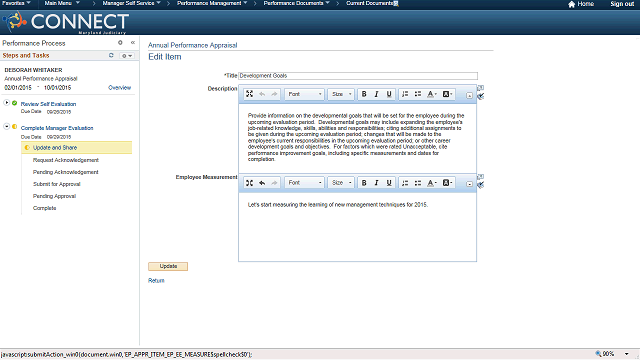Maximize the Employee Measurement editor
This screenshot has width=640, height=360.
(249, 182)
